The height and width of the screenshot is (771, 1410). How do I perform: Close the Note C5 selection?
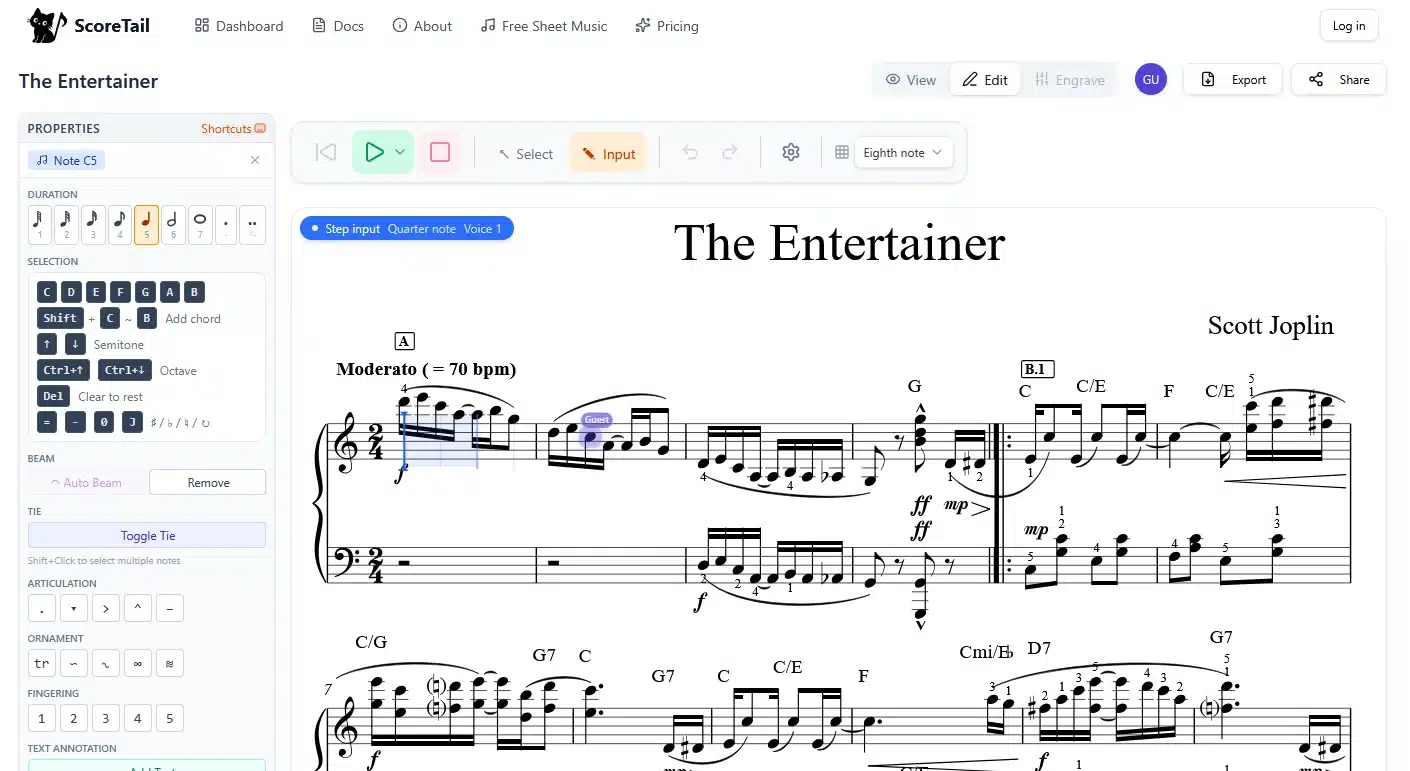coord(255,160)
